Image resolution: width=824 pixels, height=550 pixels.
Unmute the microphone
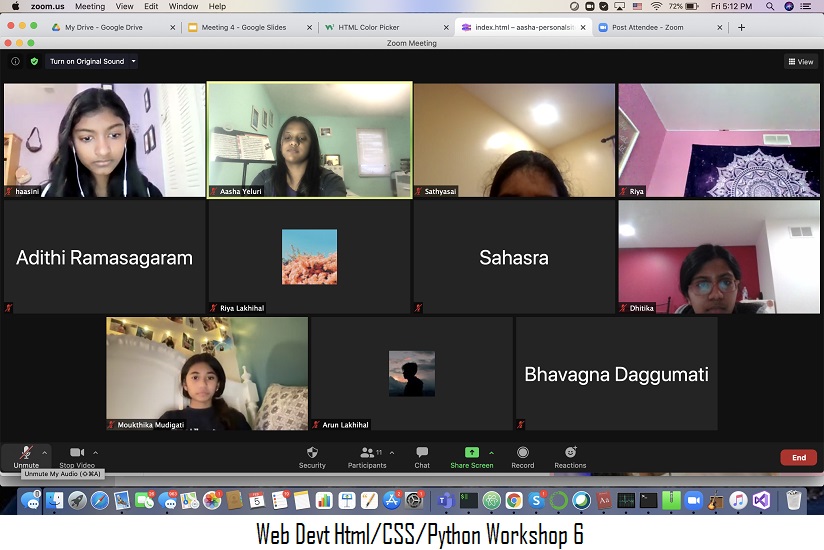tap(26, 453)
